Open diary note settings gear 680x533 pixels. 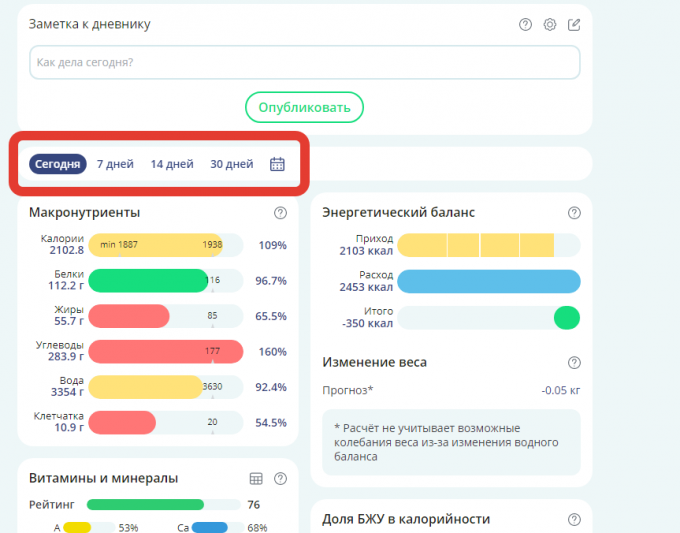click(x=550, y=25)
